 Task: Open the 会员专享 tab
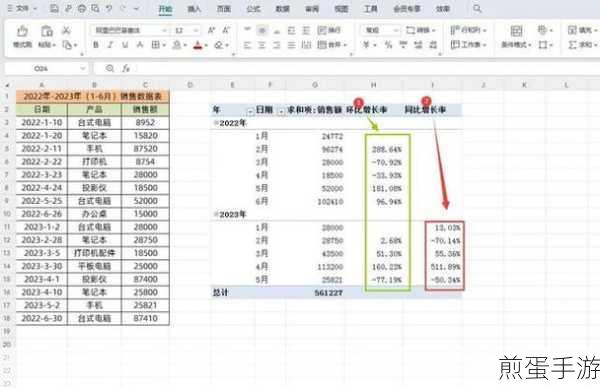click(406, 8)
